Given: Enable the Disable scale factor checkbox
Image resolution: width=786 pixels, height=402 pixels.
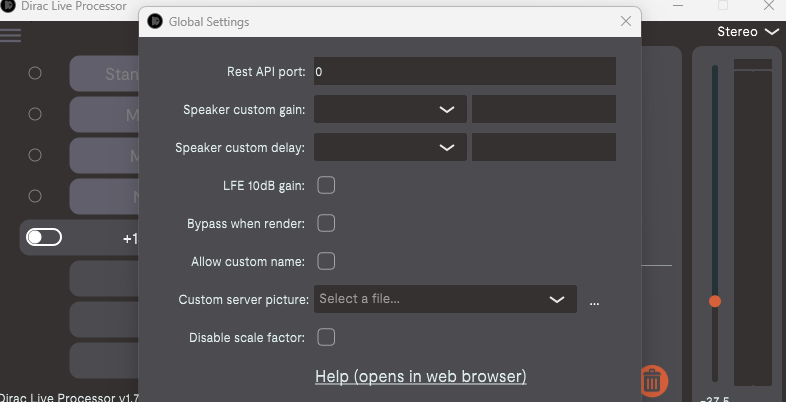Looking at the screenshot, I should coord(326,337).
